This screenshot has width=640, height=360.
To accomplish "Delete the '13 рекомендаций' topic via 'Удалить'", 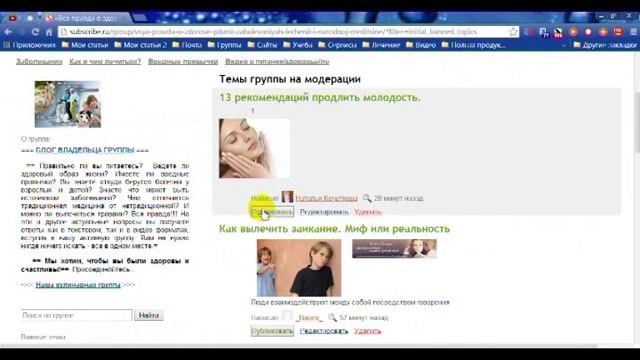I will click(368, 212).
